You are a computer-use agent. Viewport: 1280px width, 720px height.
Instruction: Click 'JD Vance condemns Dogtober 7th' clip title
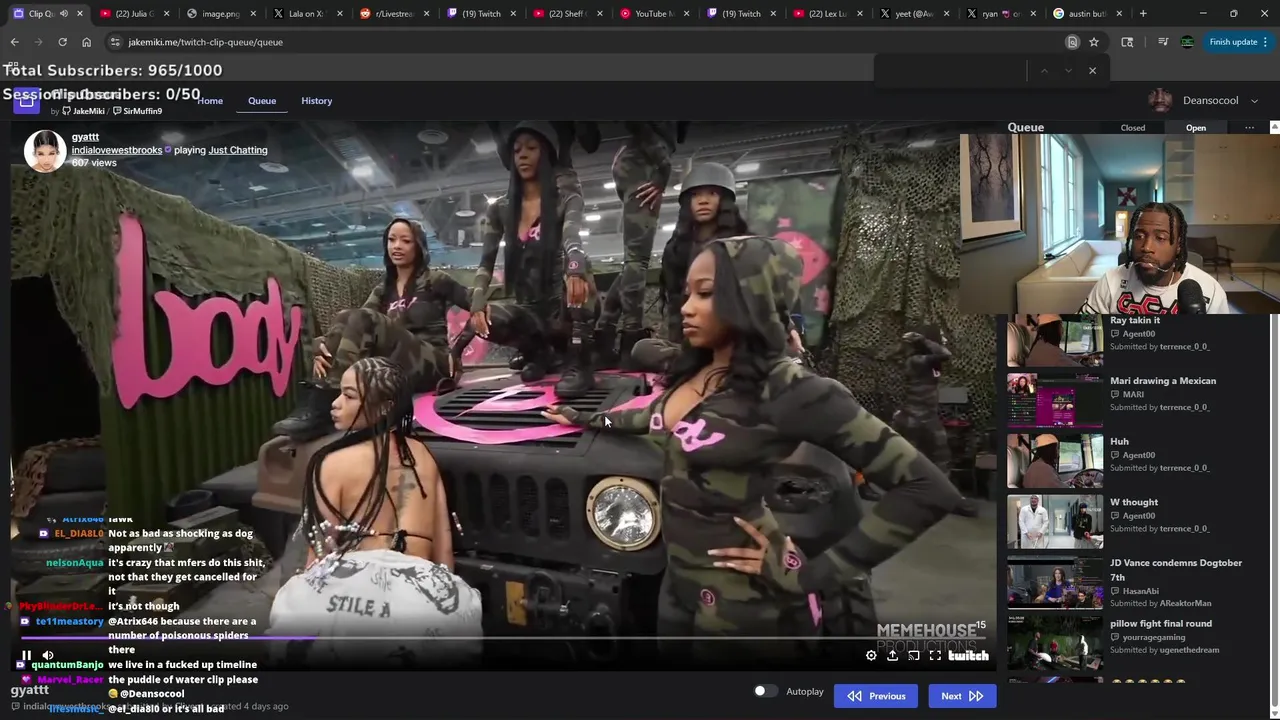1176,570
